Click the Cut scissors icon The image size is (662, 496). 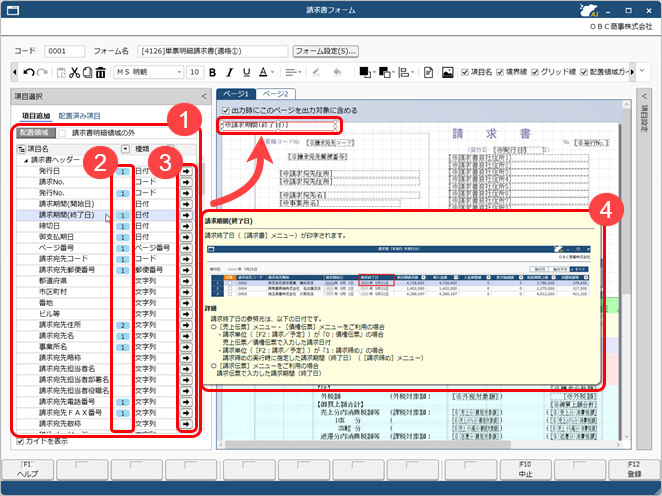coord(74,72)
